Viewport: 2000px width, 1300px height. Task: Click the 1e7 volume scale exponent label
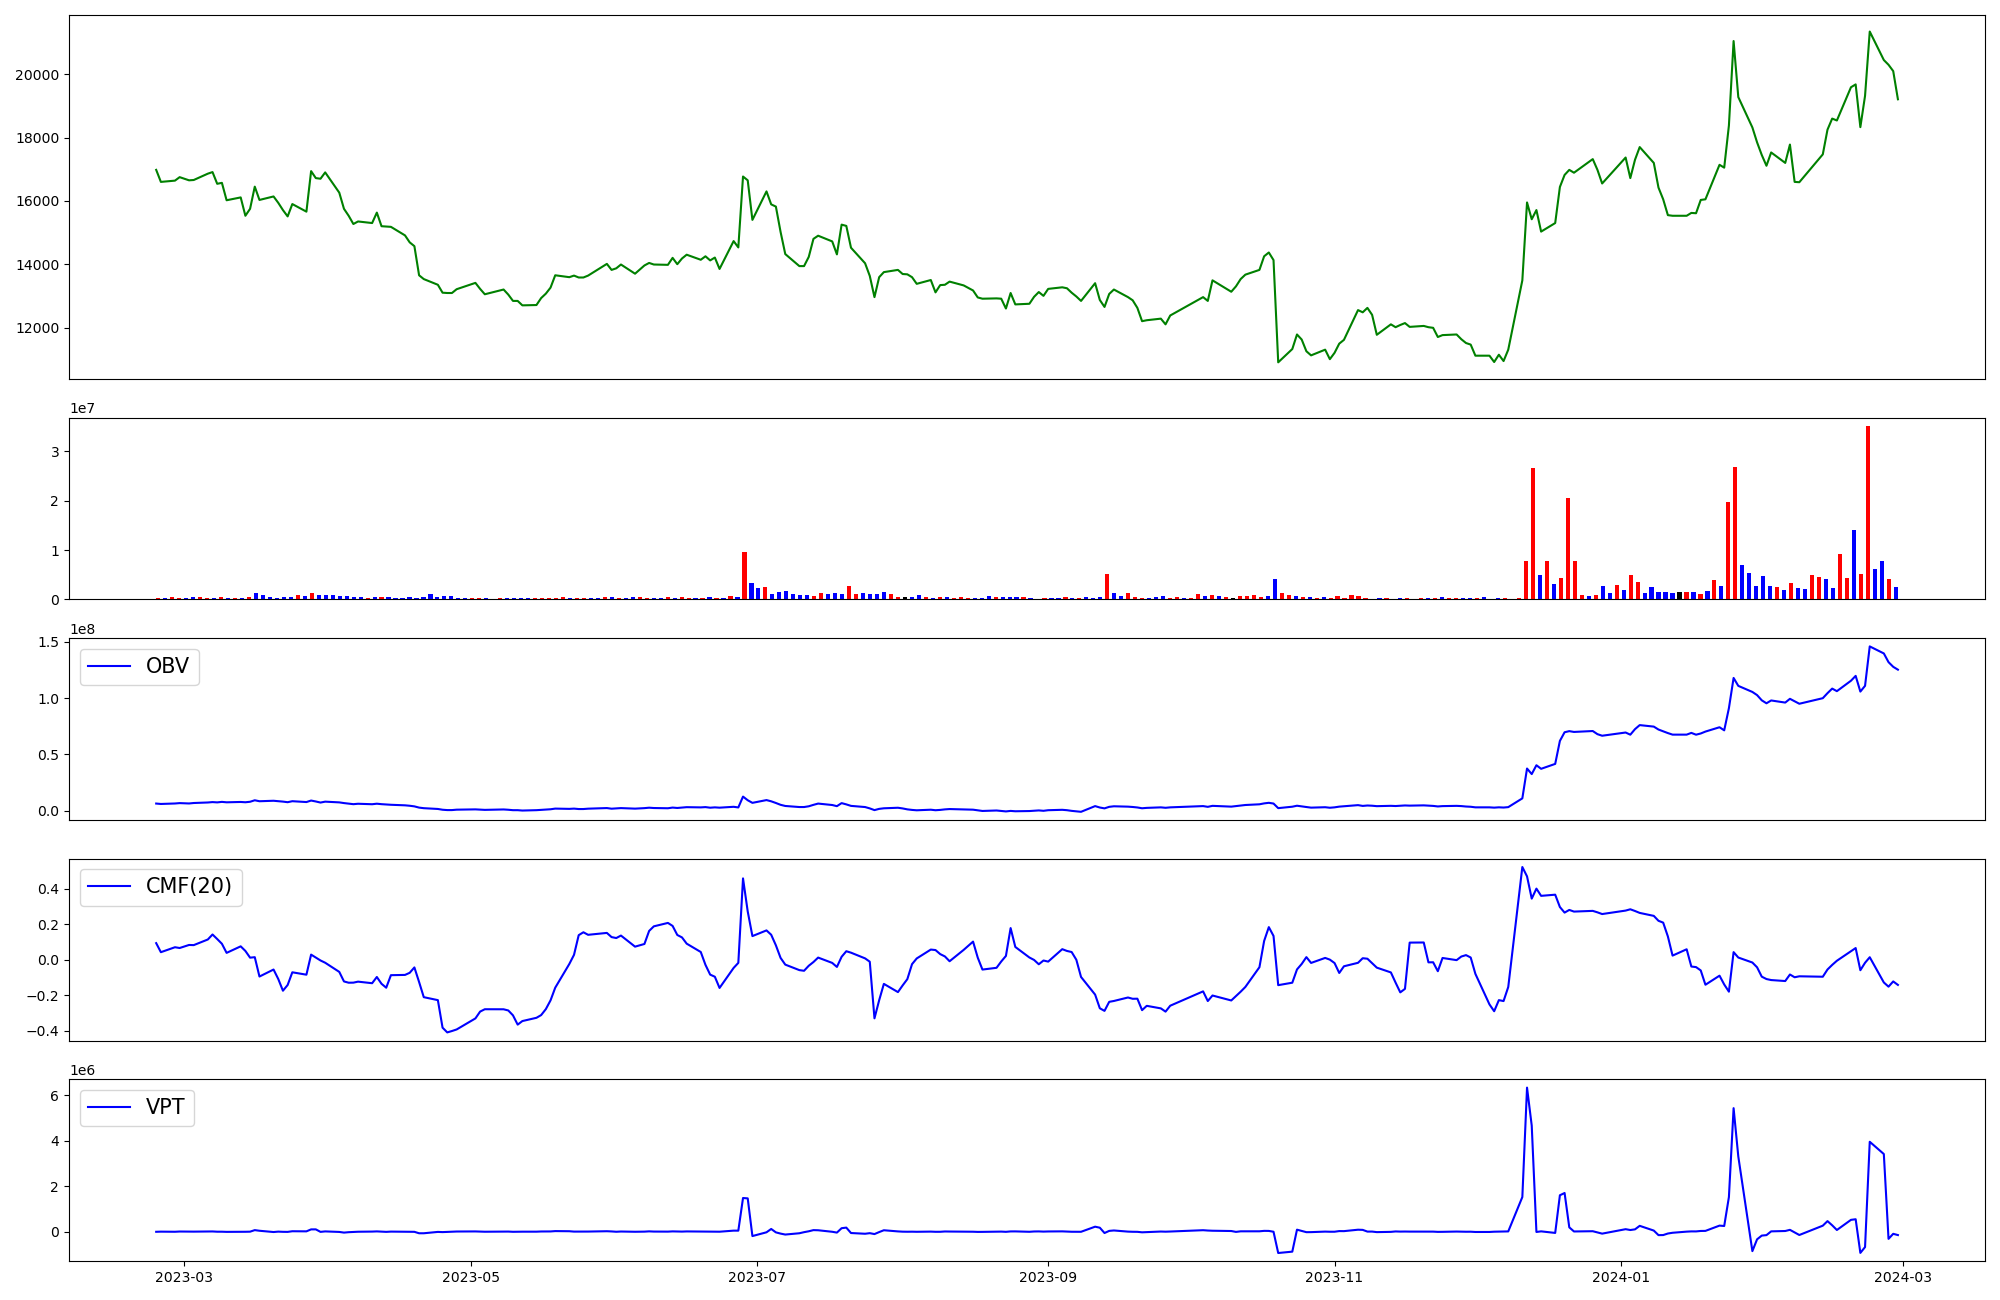point(82,408)
